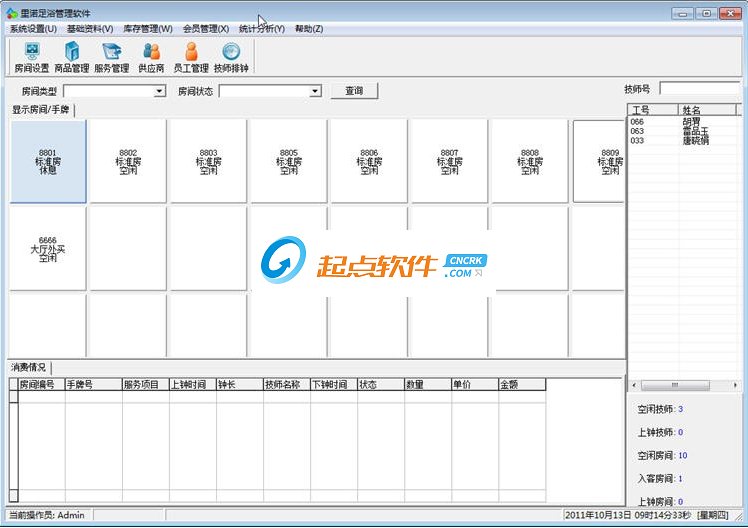748x528 pixels.
Task: Open the 技师排钟 technician scheduling icon
Action: (231, 57)
